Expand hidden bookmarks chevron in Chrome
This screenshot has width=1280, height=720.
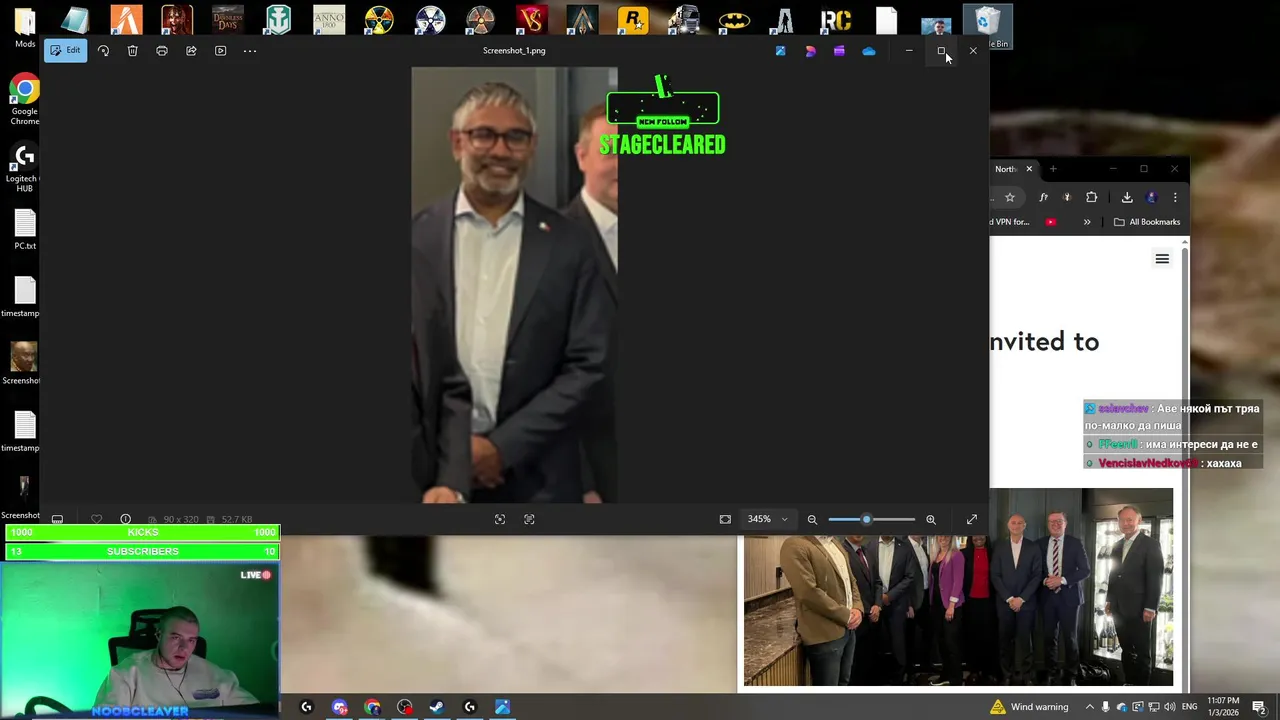pyautogui.click(x=1087, y=222)
